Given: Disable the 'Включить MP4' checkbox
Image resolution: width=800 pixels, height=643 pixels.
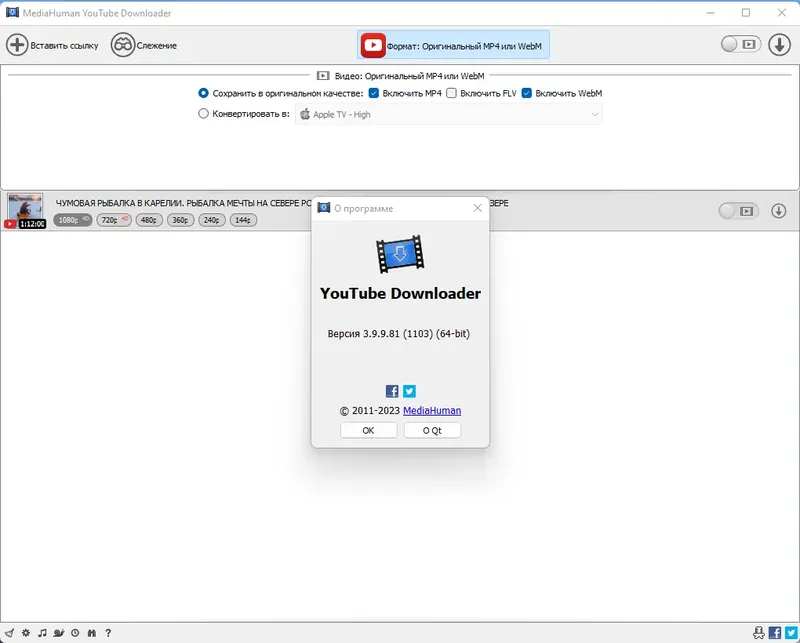Looking at the screenshot, I should 372,95.
